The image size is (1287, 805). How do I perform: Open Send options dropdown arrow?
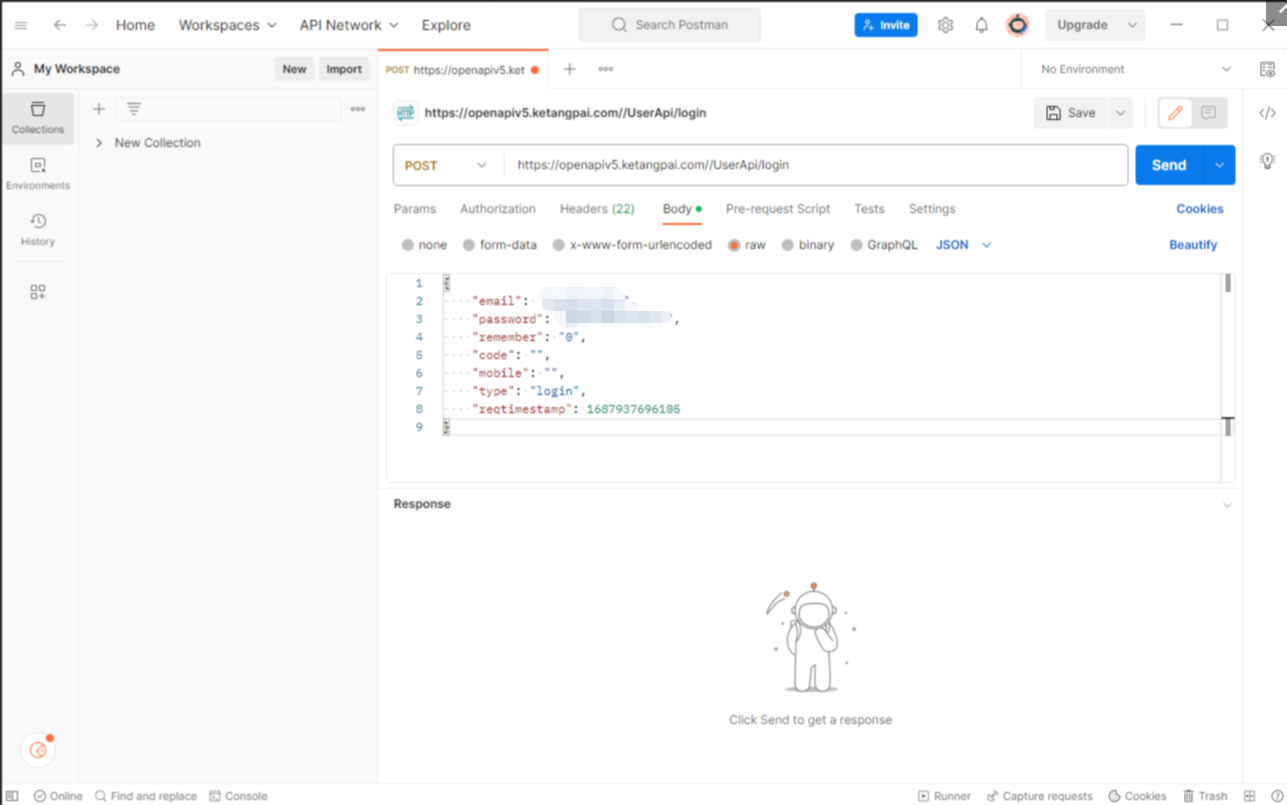pyautogui.click(x=1219, y=165)
